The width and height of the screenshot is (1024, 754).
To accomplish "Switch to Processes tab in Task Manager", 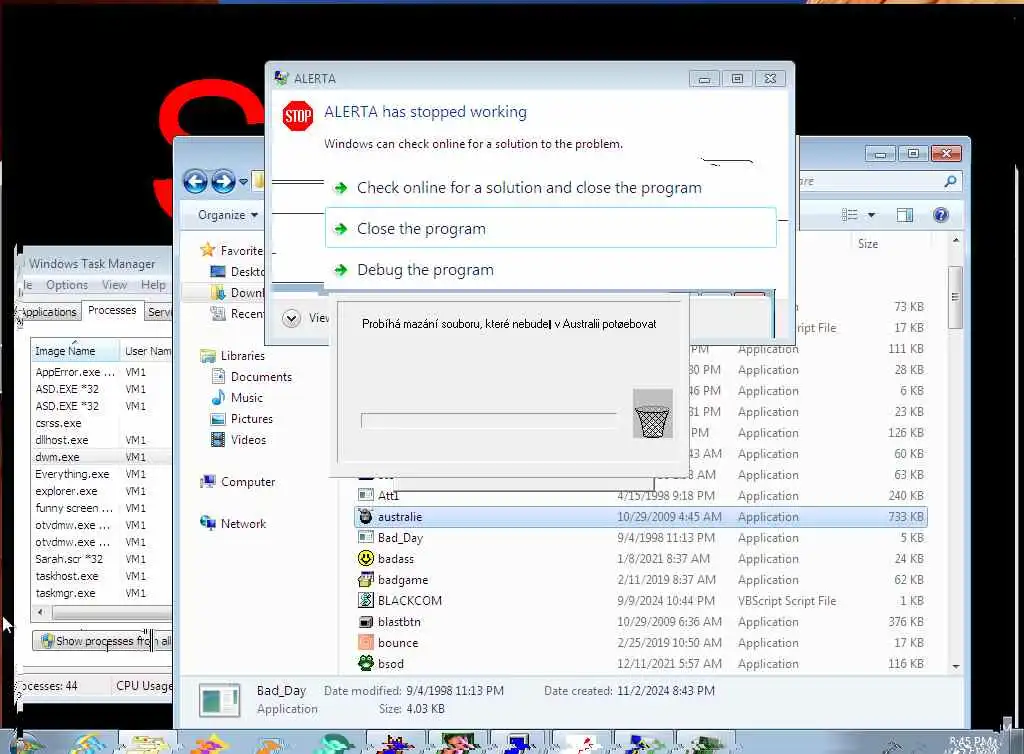I will tap(112, 311).
